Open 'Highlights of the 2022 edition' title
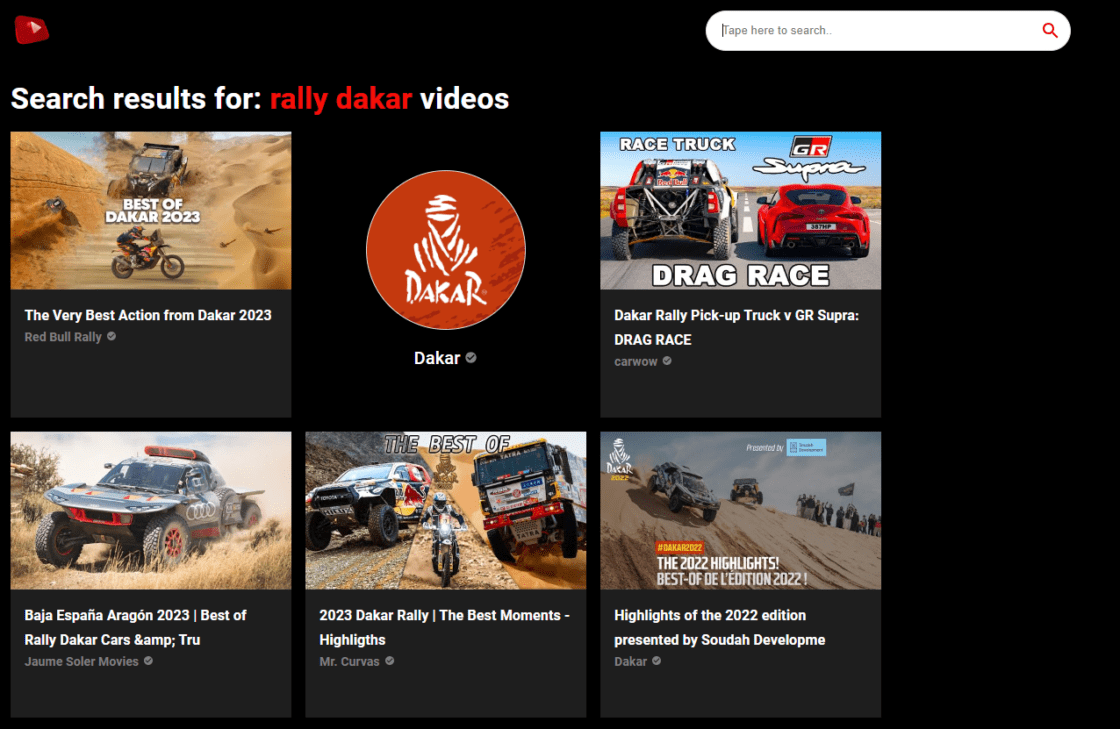 pyautogui.click(x=720, y=627)
